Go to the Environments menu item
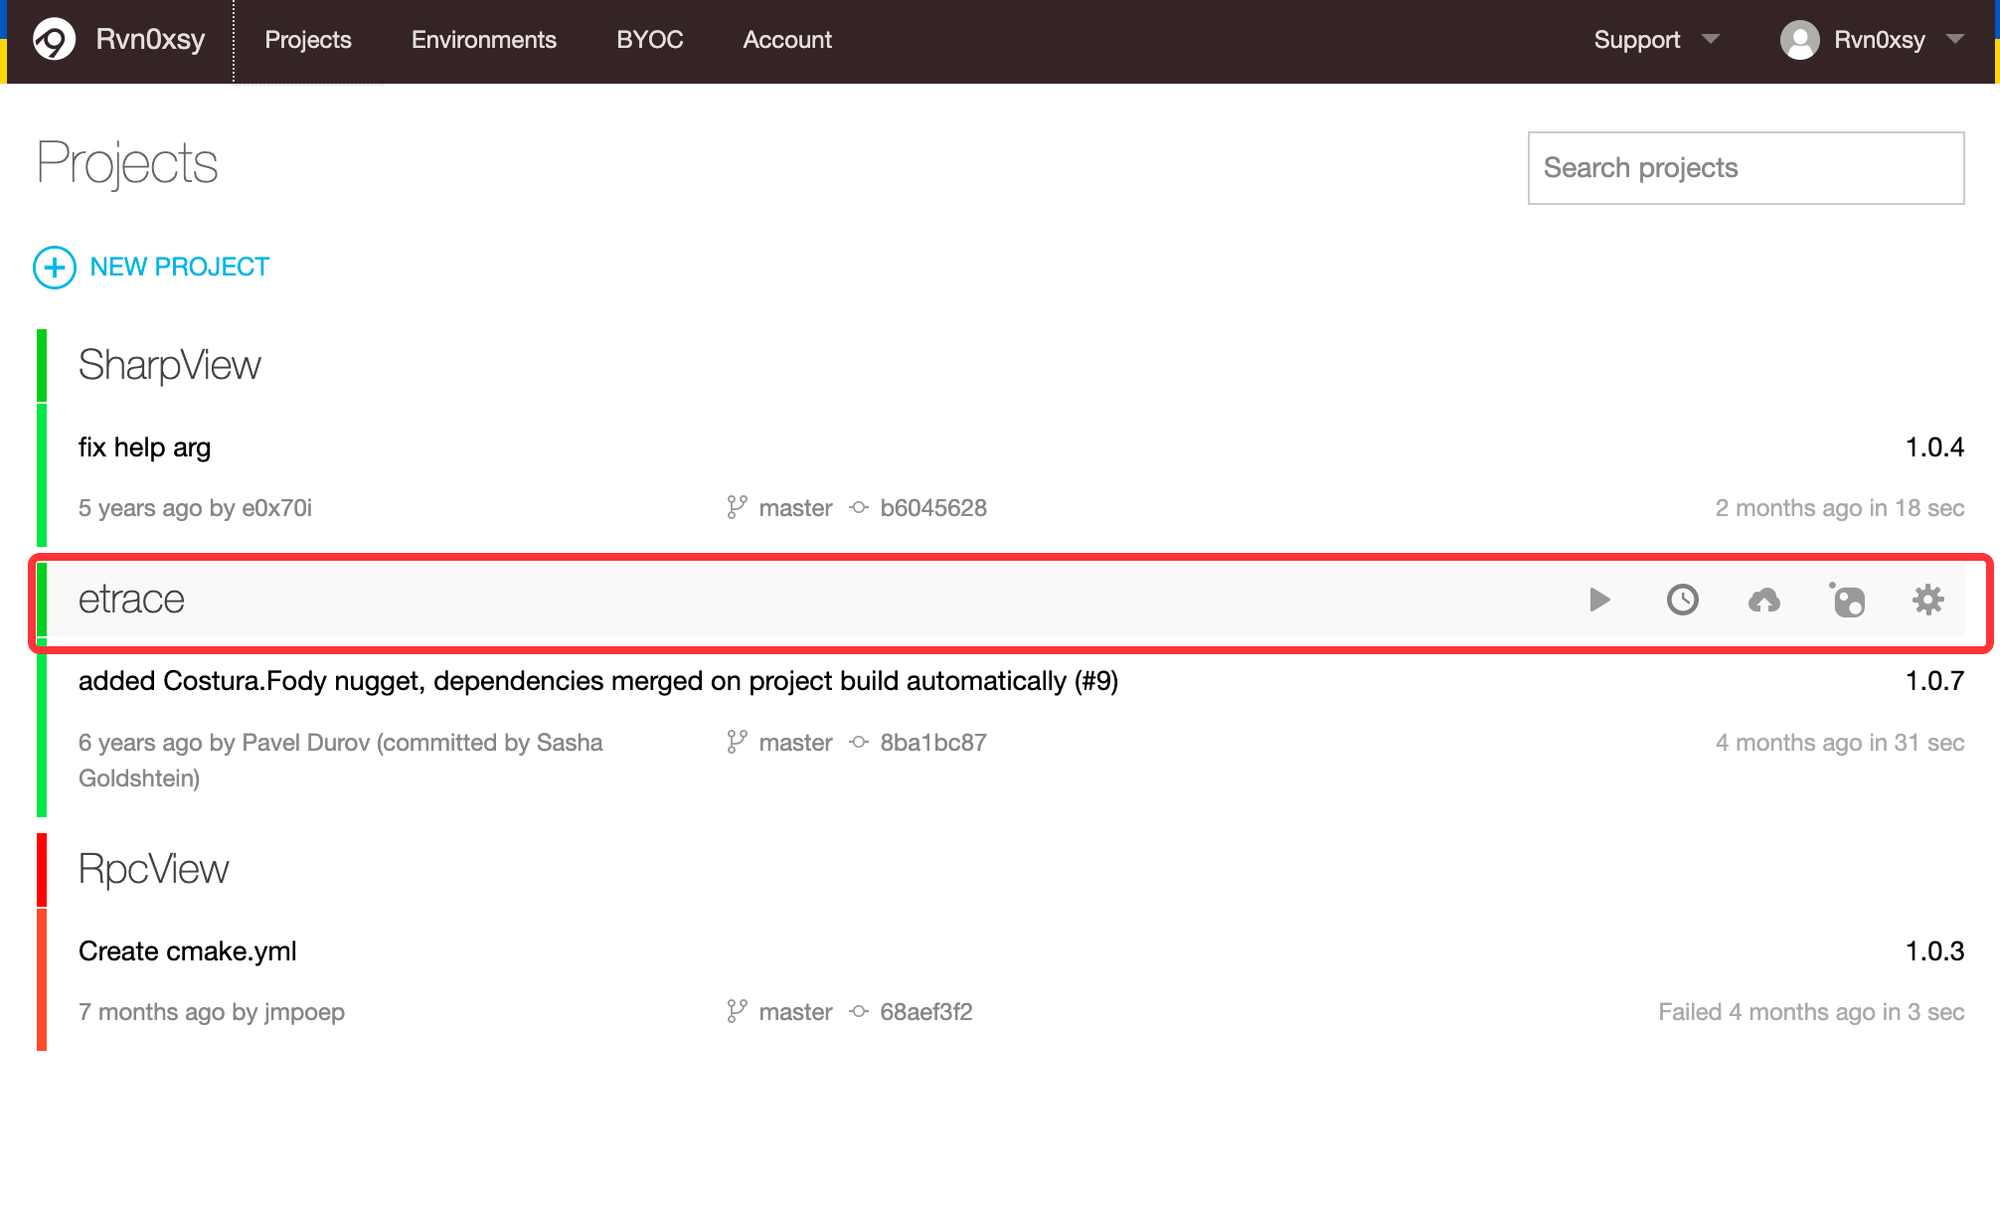The width and height of the screenshot is (2000, 1223). point(484,40)
